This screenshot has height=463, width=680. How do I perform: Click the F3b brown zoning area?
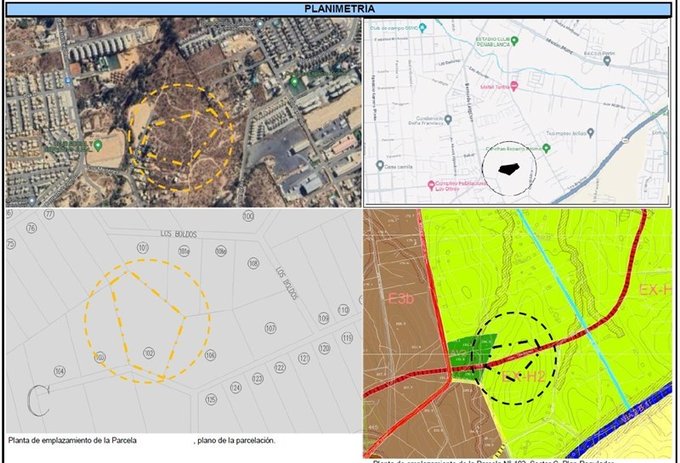[390, 298]
